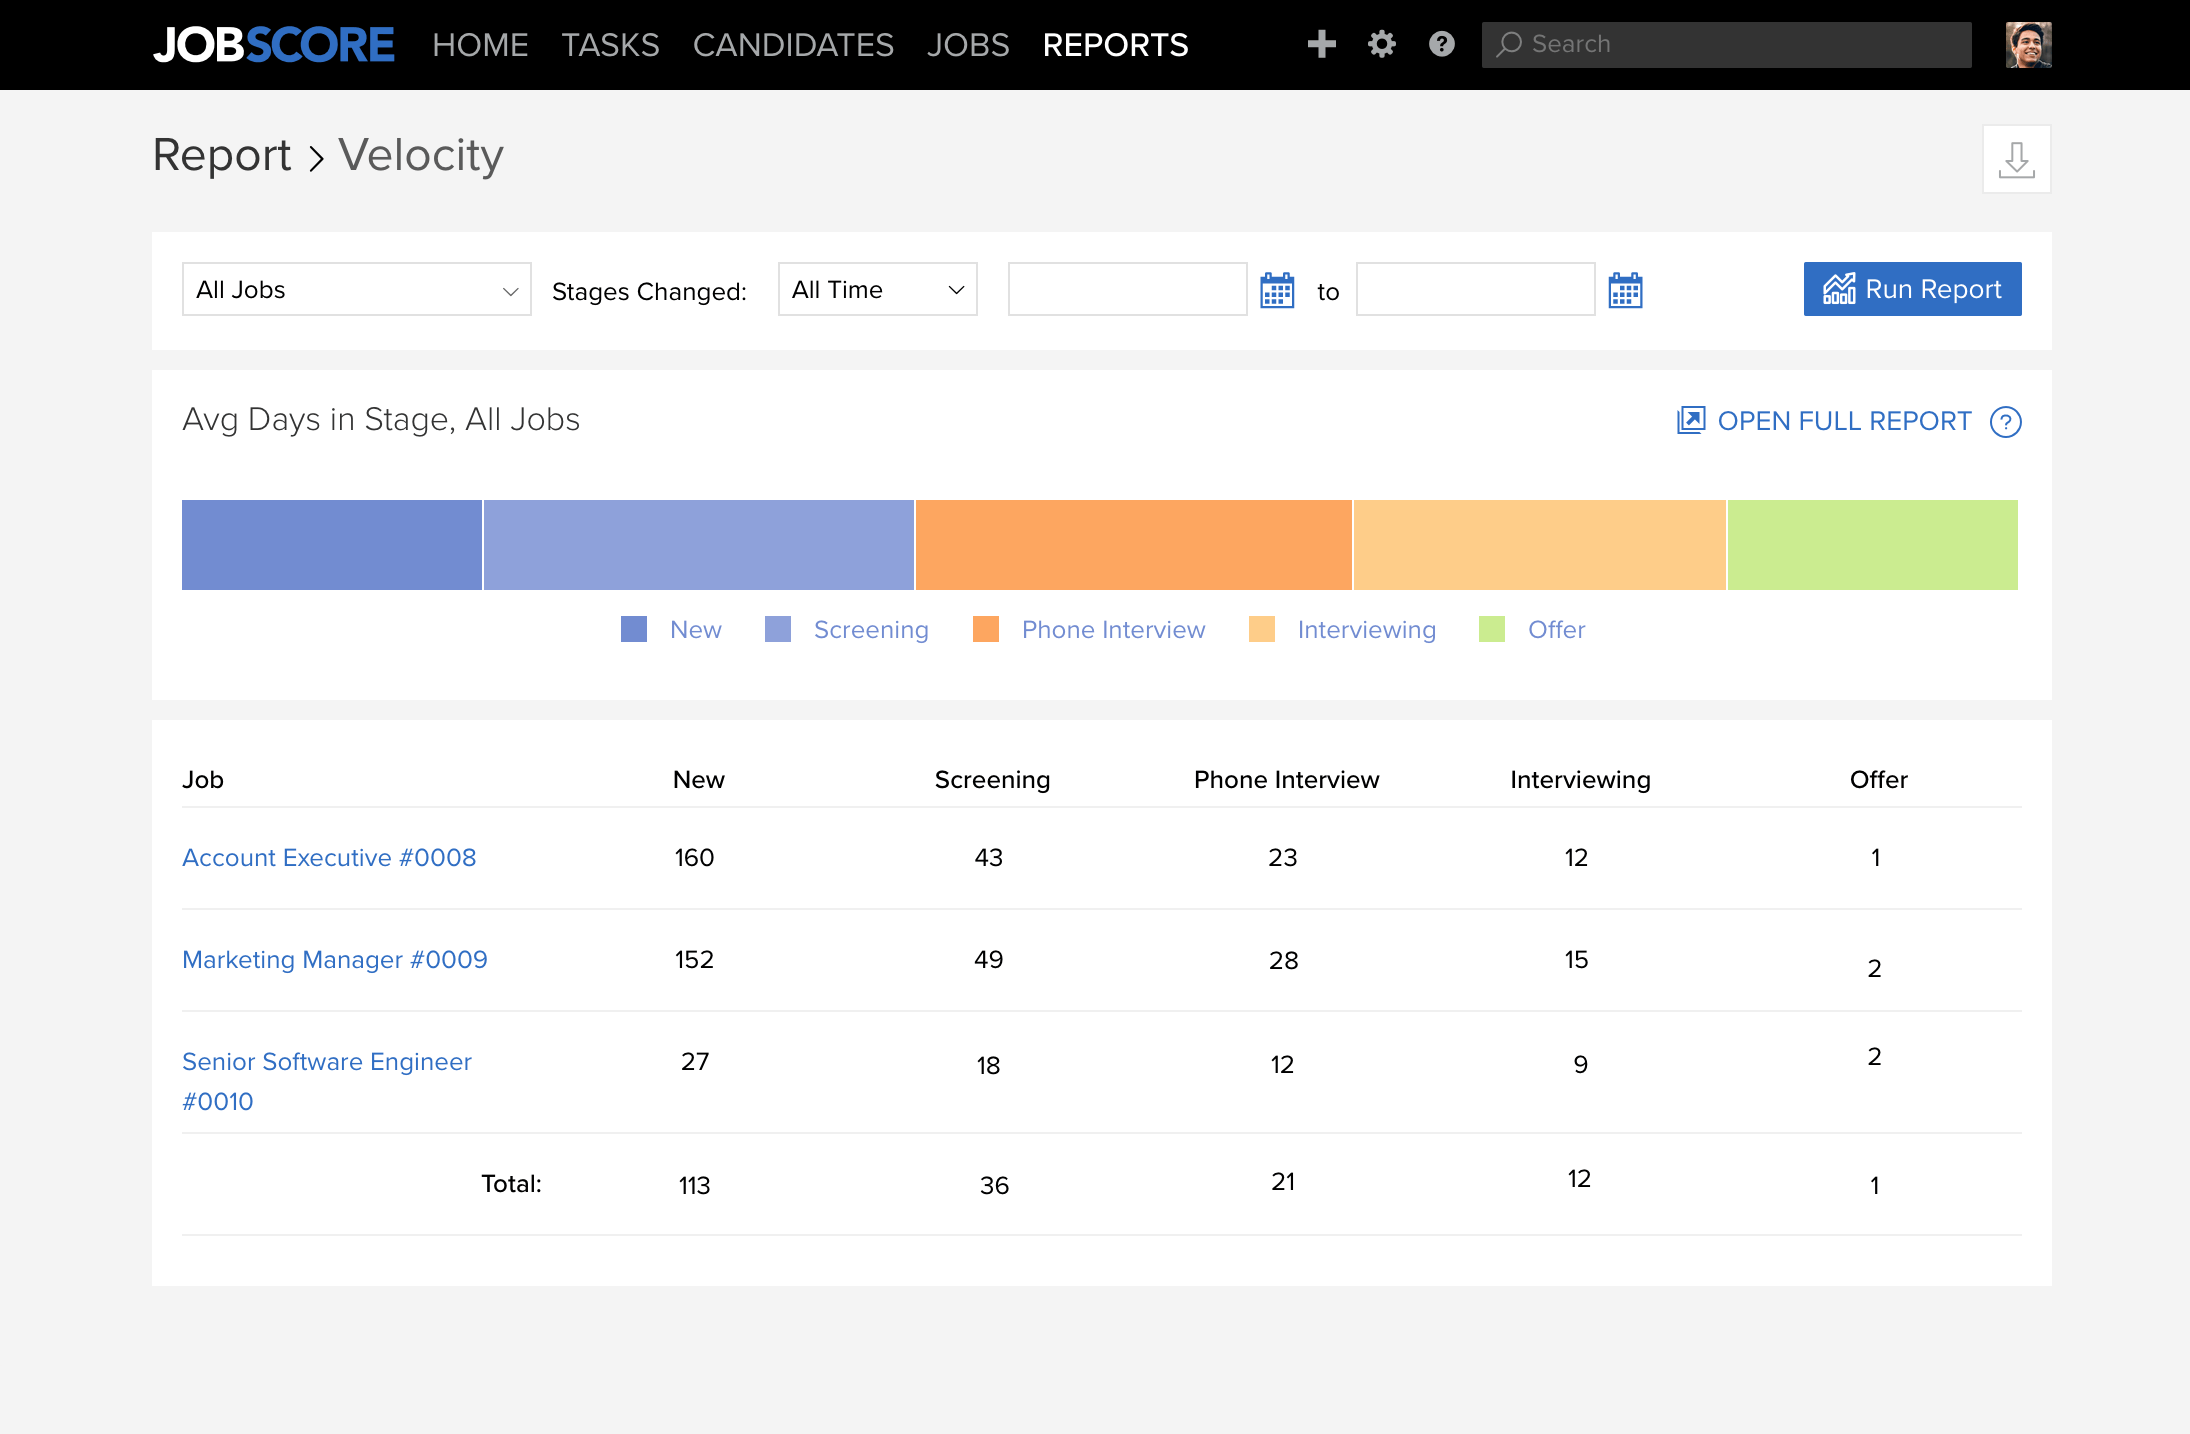Click the Report breadcrumb link
2190x1434 pixels.
[x=222, y=155]
